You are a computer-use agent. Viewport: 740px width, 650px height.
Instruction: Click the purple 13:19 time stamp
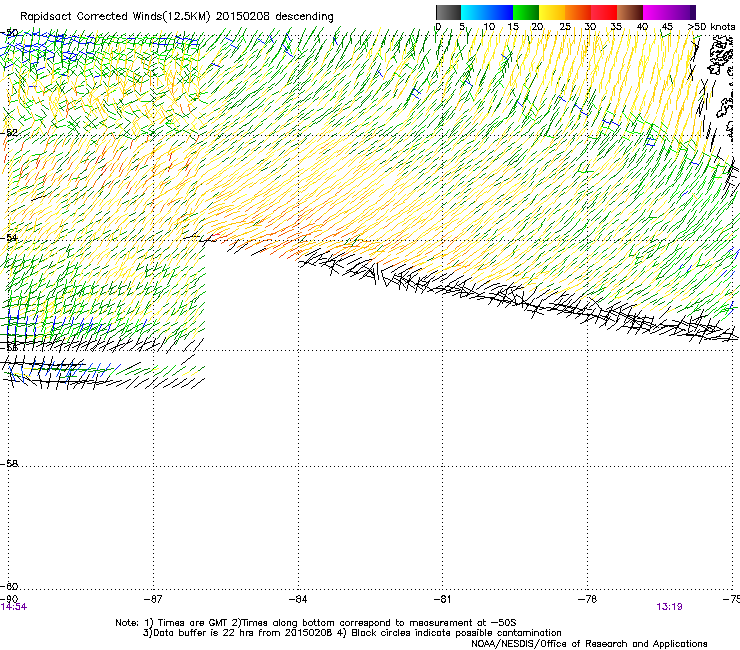[669, 607]
